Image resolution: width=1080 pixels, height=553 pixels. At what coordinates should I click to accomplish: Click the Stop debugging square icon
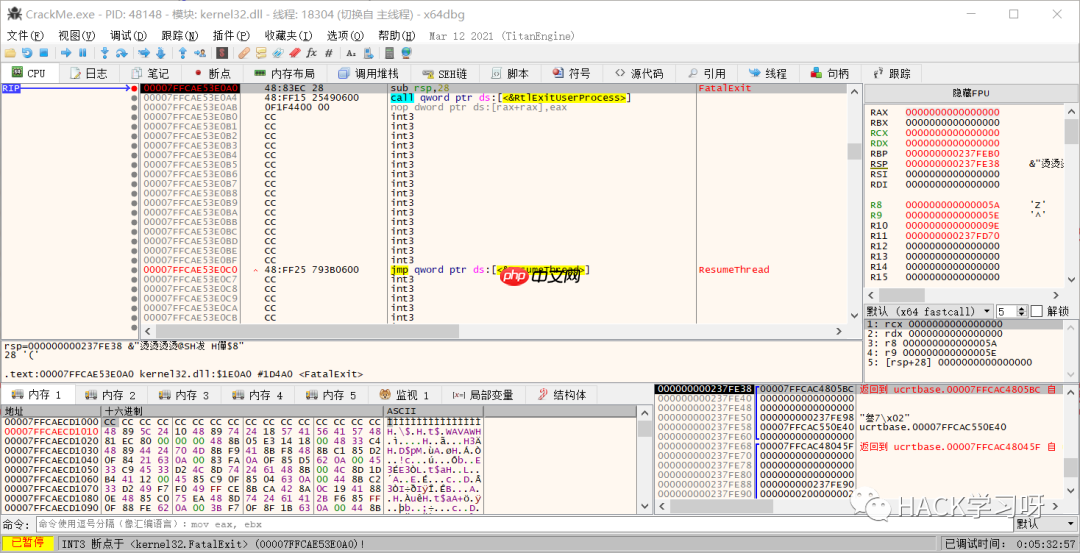[44, 52]
